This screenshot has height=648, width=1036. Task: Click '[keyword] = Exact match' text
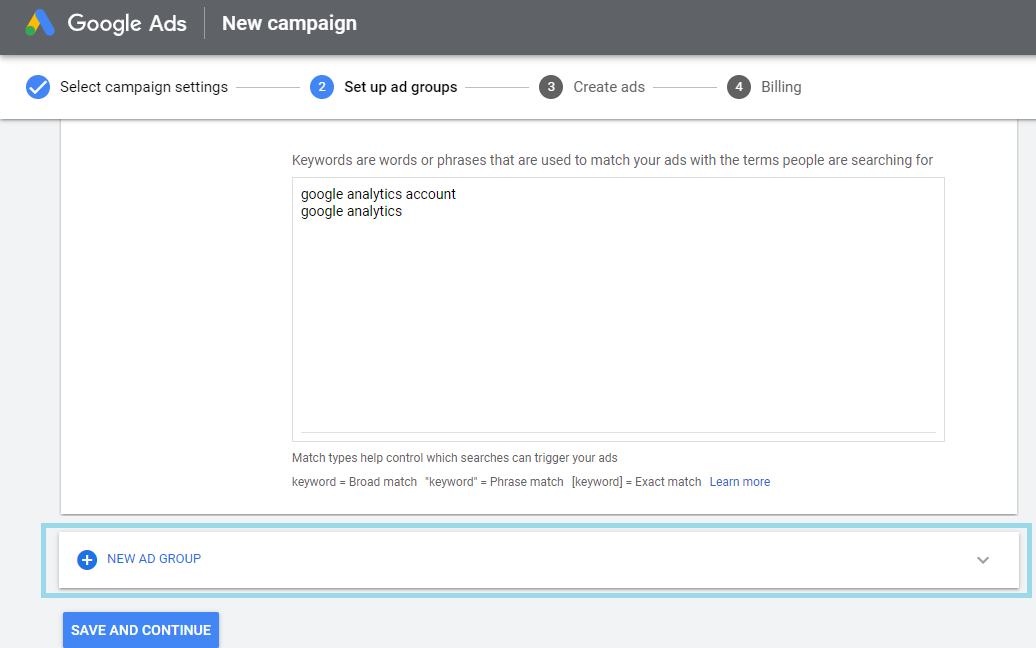(x=636, y=482)
